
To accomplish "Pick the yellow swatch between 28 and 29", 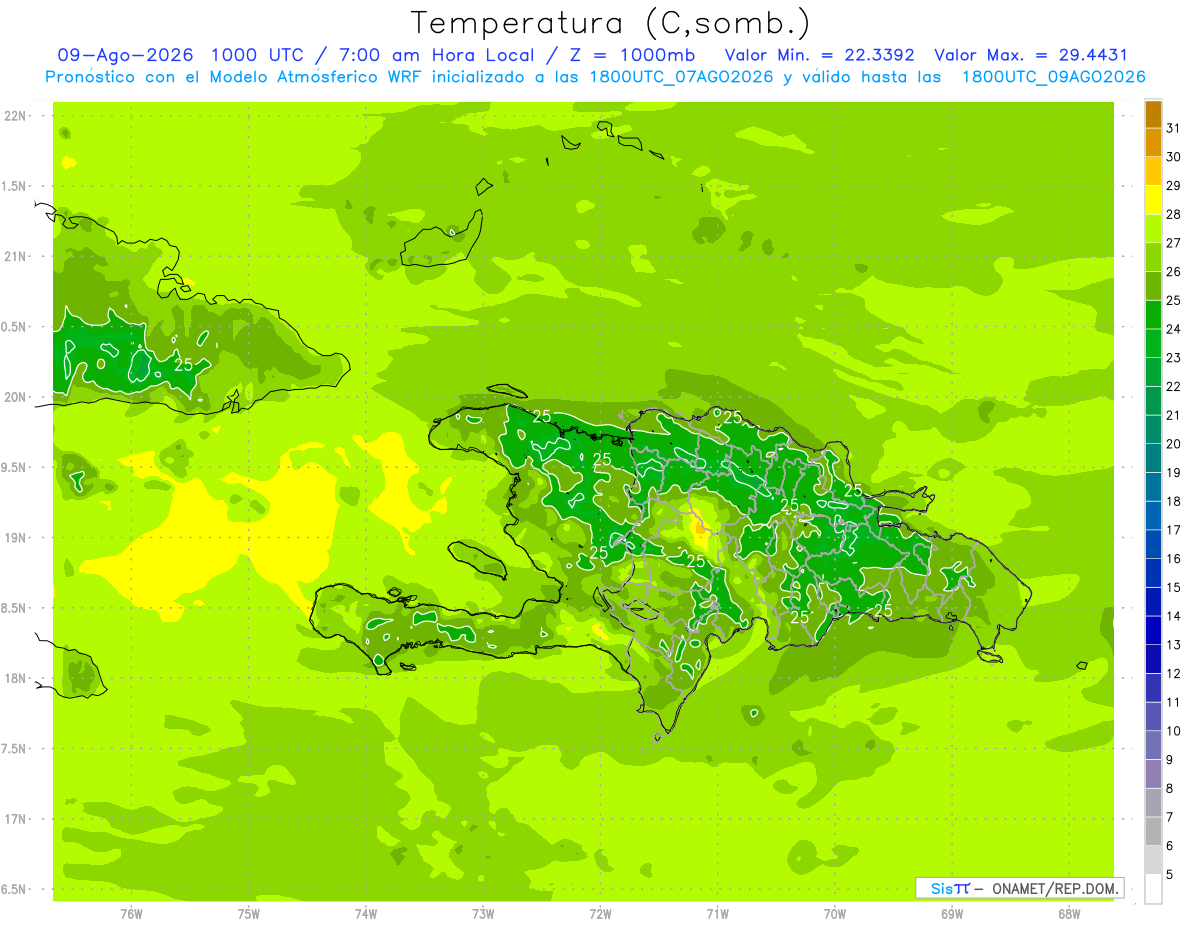I will (1153, 200).
